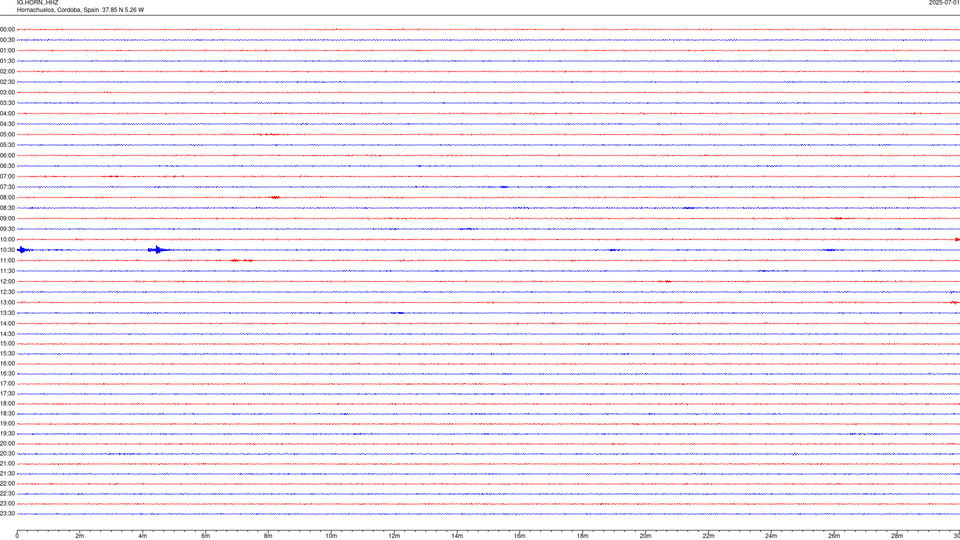Select the 8m axis tick label

268,536
